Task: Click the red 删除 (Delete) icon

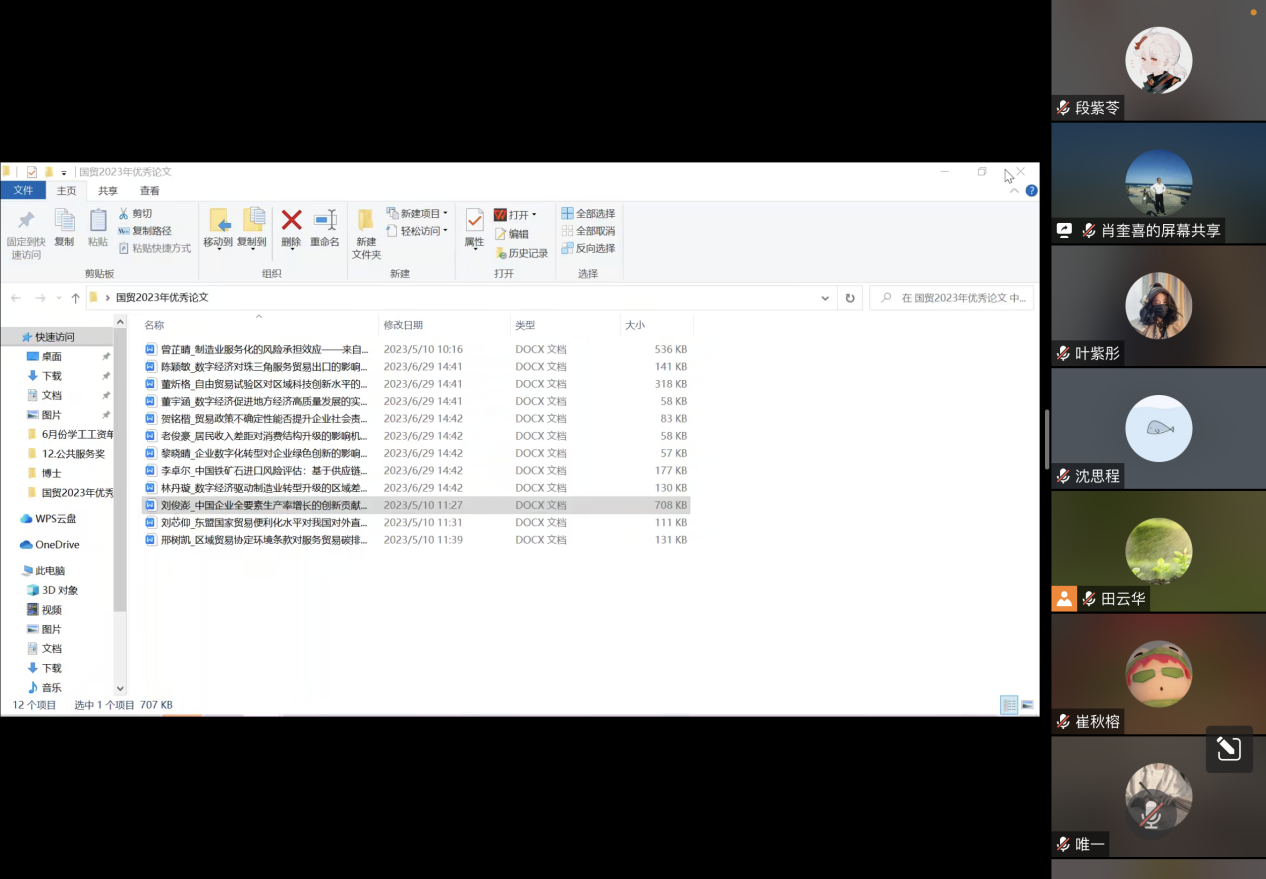Action: [x=291, y=220]
